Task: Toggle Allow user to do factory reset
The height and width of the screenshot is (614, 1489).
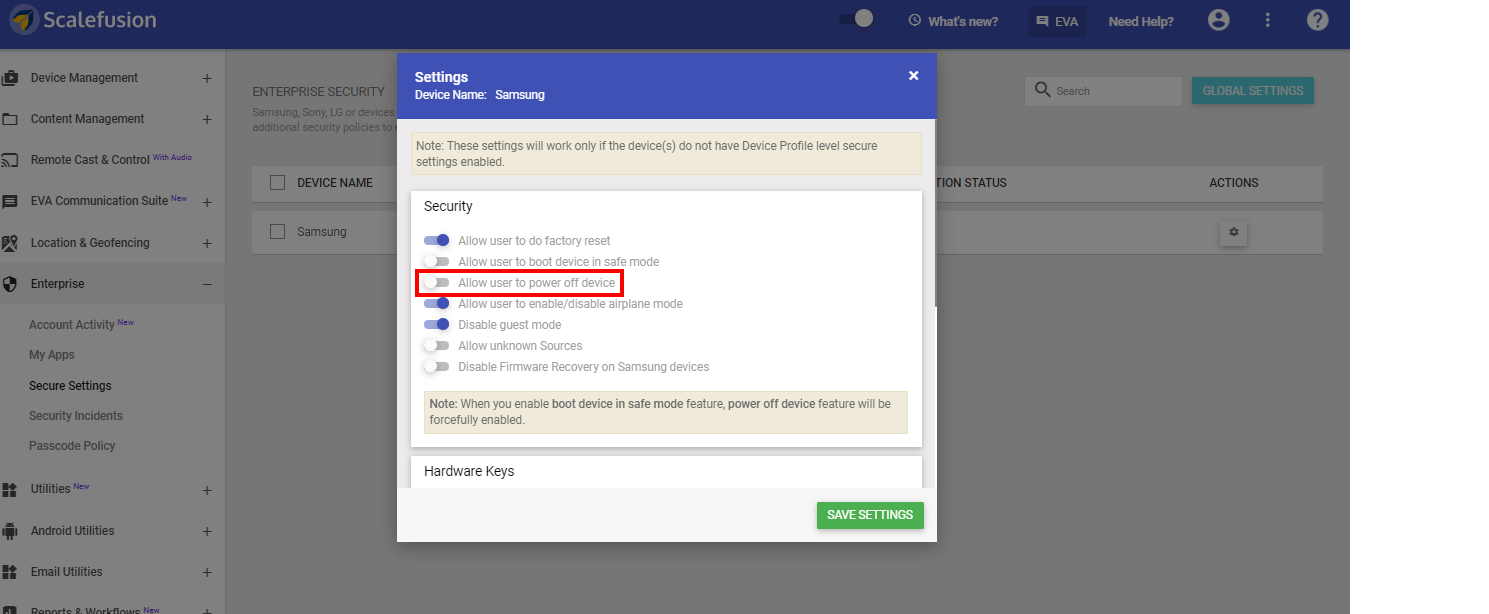Action: (436, 240)
